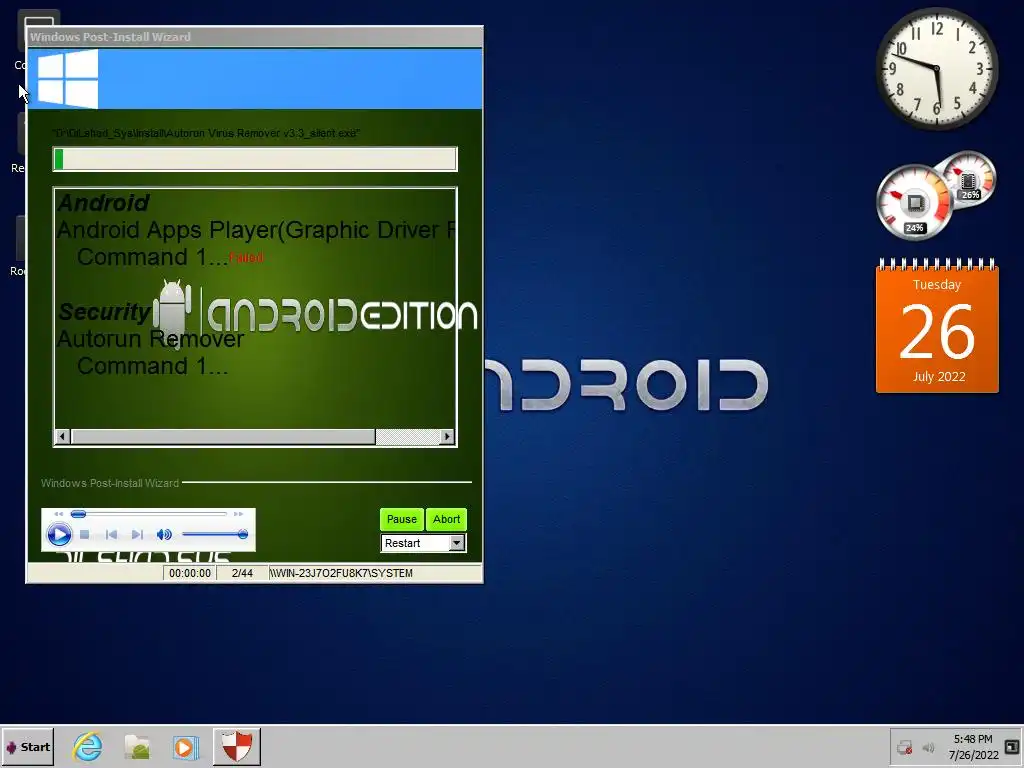This screenshot has height=768, width=1024.
Task: Skip to next track in media player
Action: [x=136, y=534]
